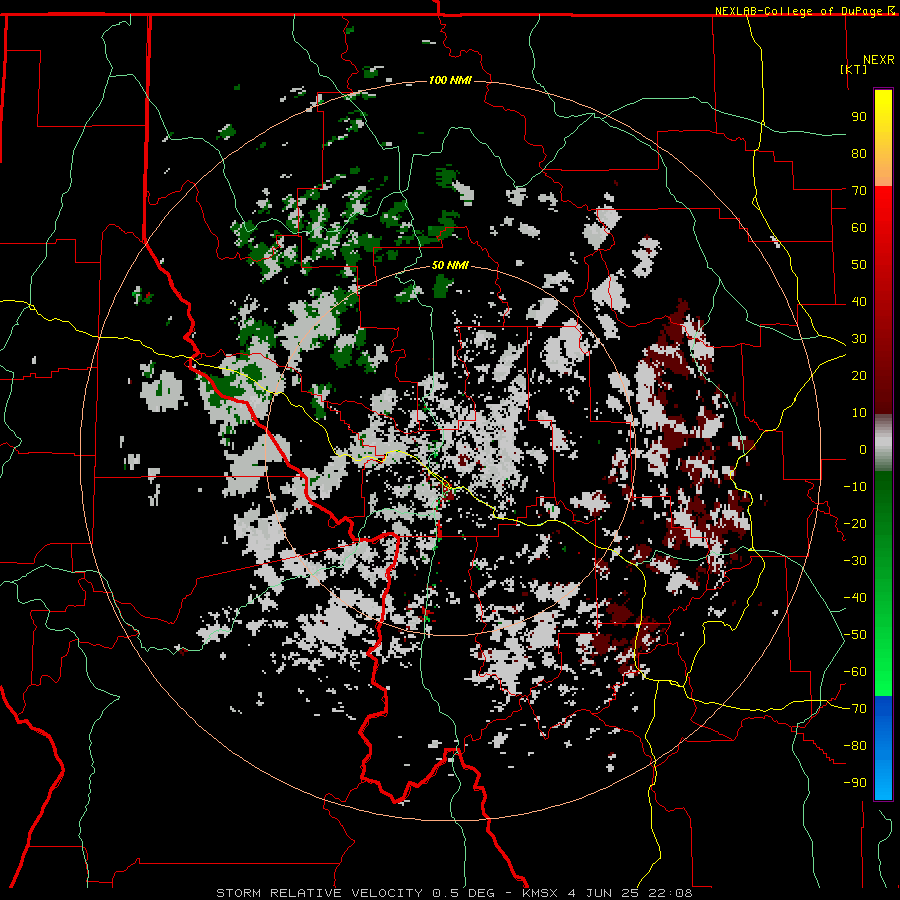900x900 pixels.
Task: Click the 70 value on the velocity scale
Action: (x=859, y=191)
